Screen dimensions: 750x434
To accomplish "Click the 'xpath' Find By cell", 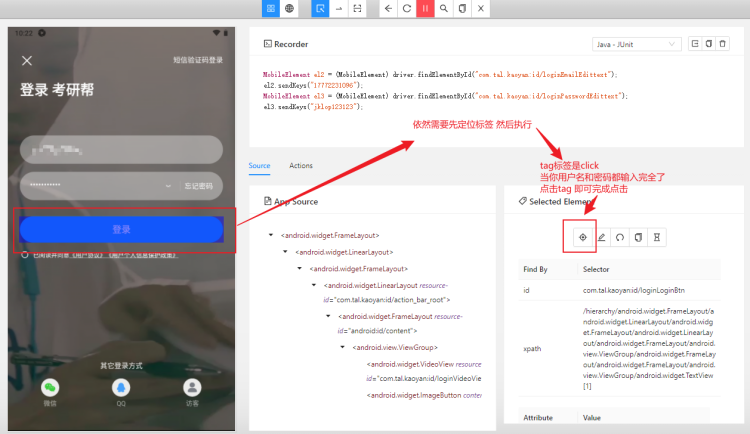I will tap(532, 348).
